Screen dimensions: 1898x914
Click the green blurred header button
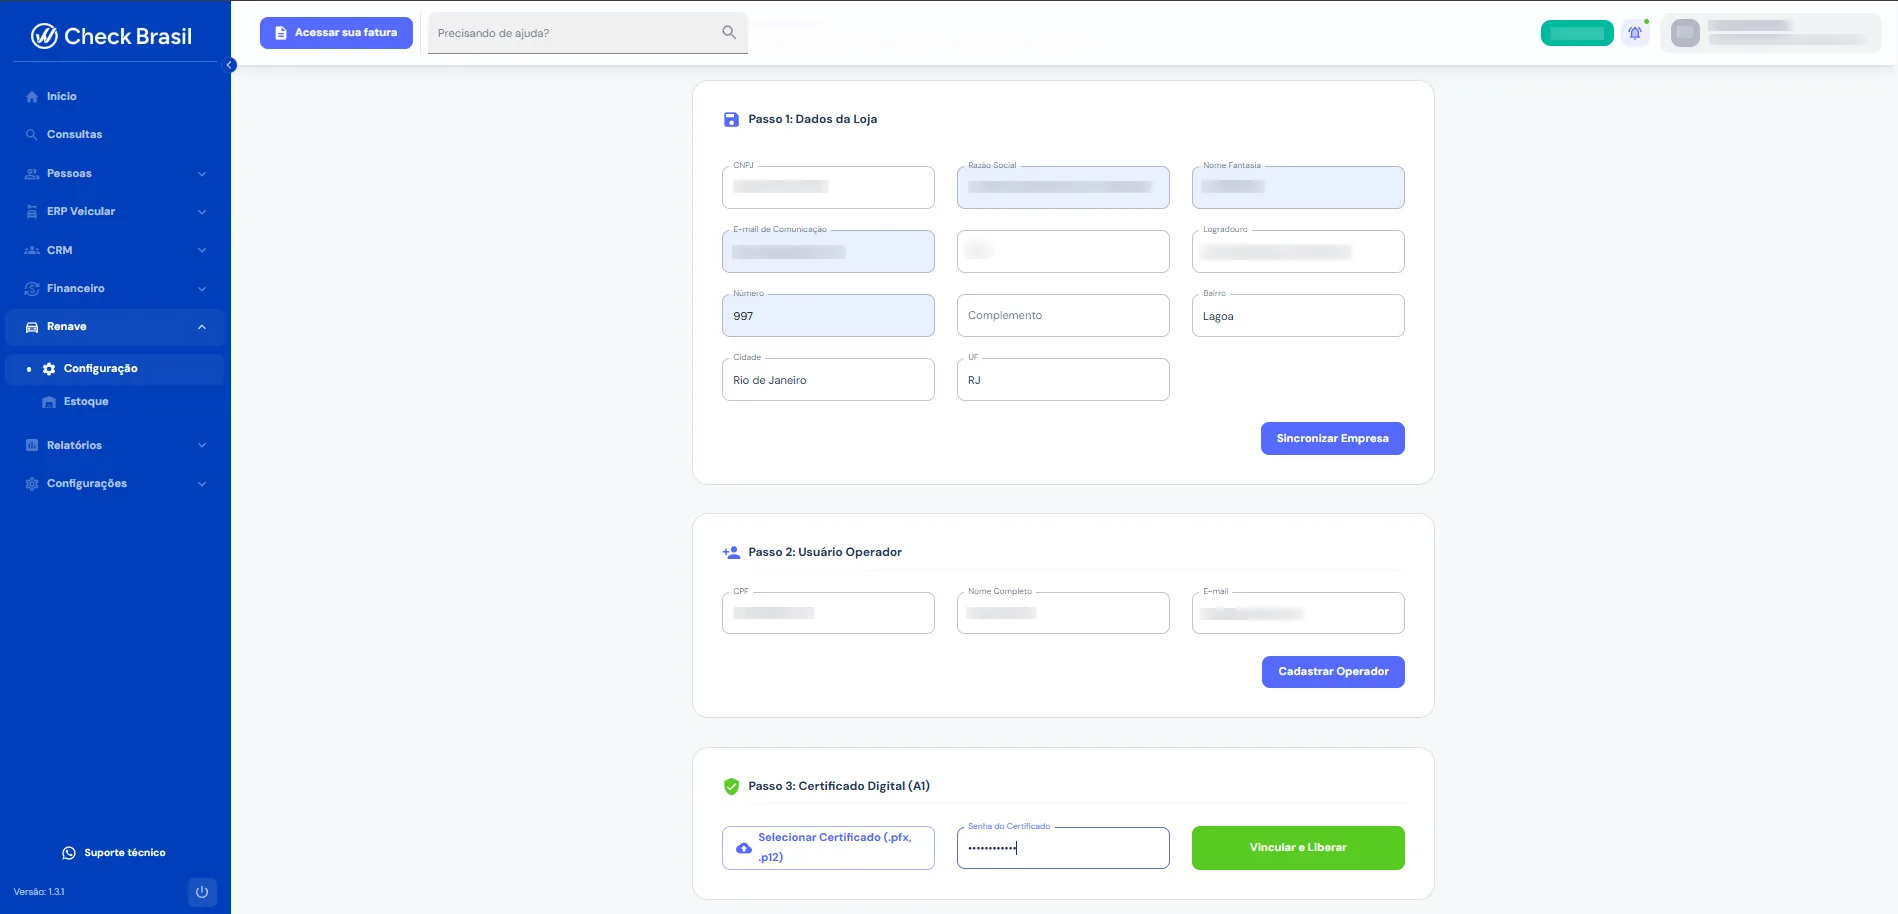[1577, 33]
